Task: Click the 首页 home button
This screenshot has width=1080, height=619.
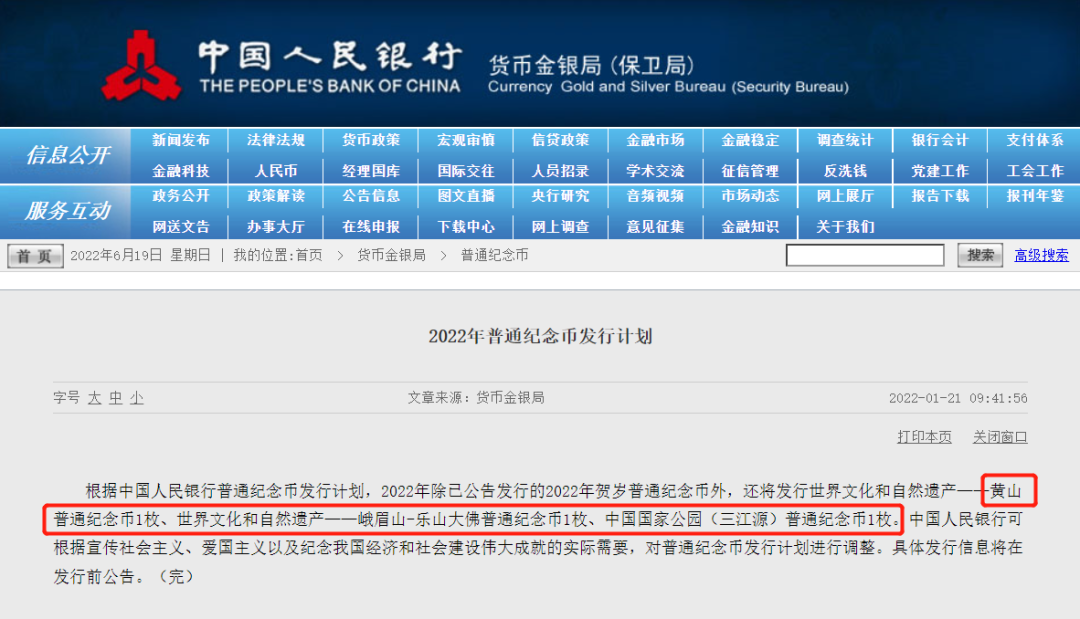Action: [x=35, y=256]
